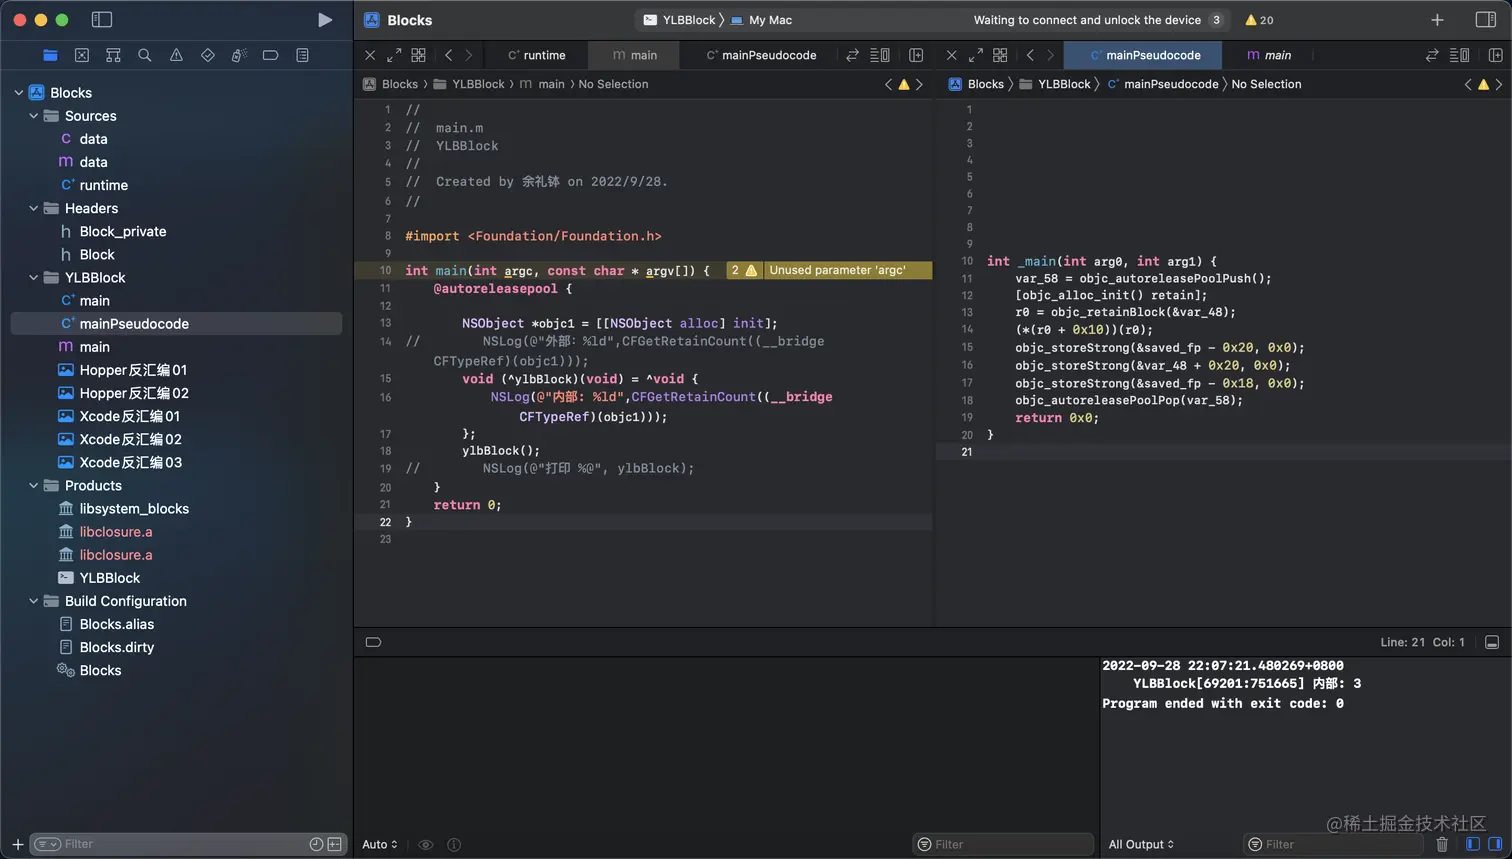Select Block_private header file
The height and width of the screenshot is (859, 1512).
[x=122, y=232]
